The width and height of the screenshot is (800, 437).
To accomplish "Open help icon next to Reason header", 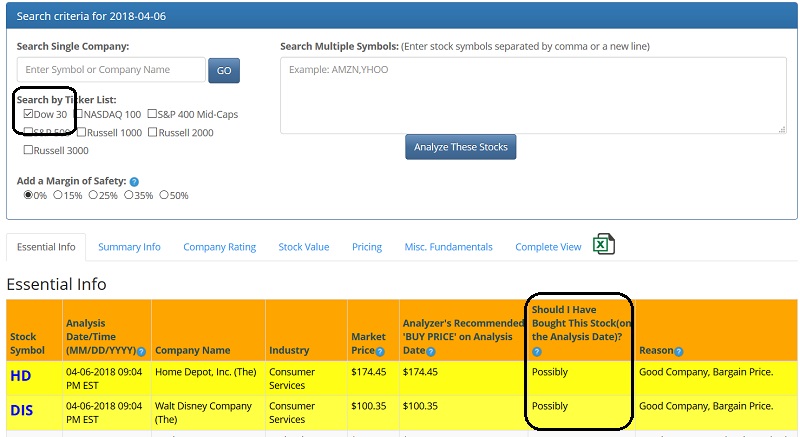I will click(x=679, y=351).
